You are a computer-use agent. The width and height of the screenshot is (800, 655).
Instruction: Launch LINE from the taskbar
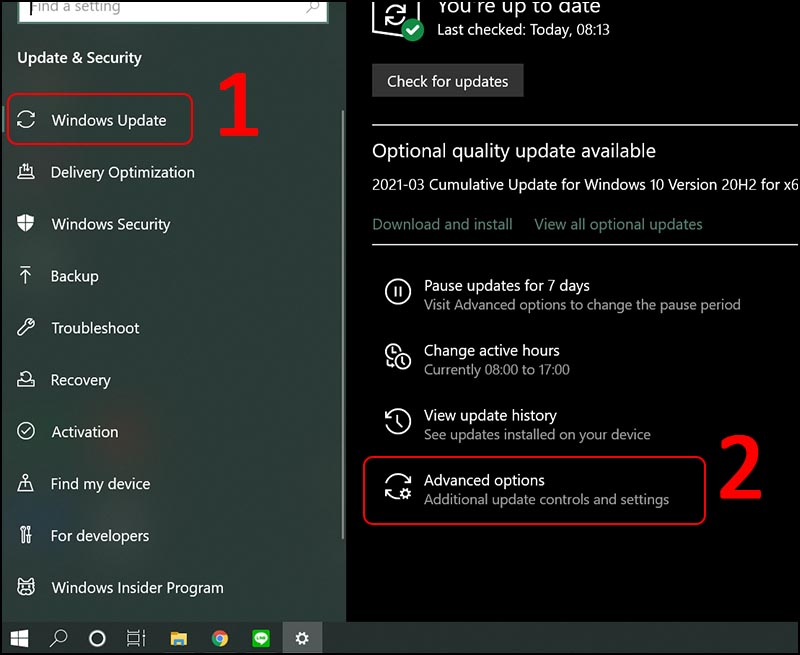click(x=261, y=637)
